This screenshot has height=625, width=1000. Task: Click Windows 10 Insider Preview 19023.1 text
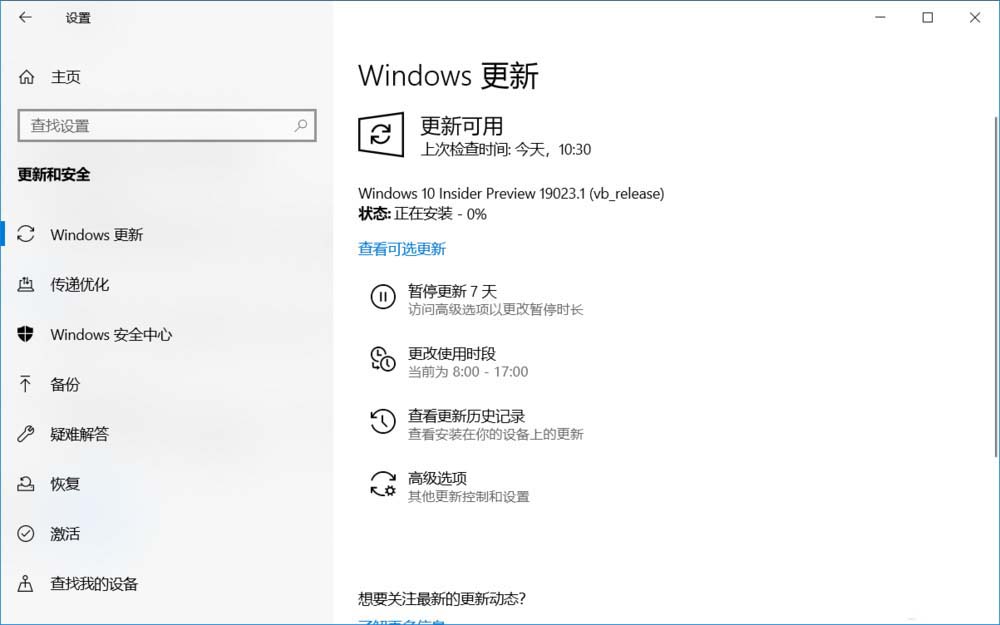[x=511, y=193]
